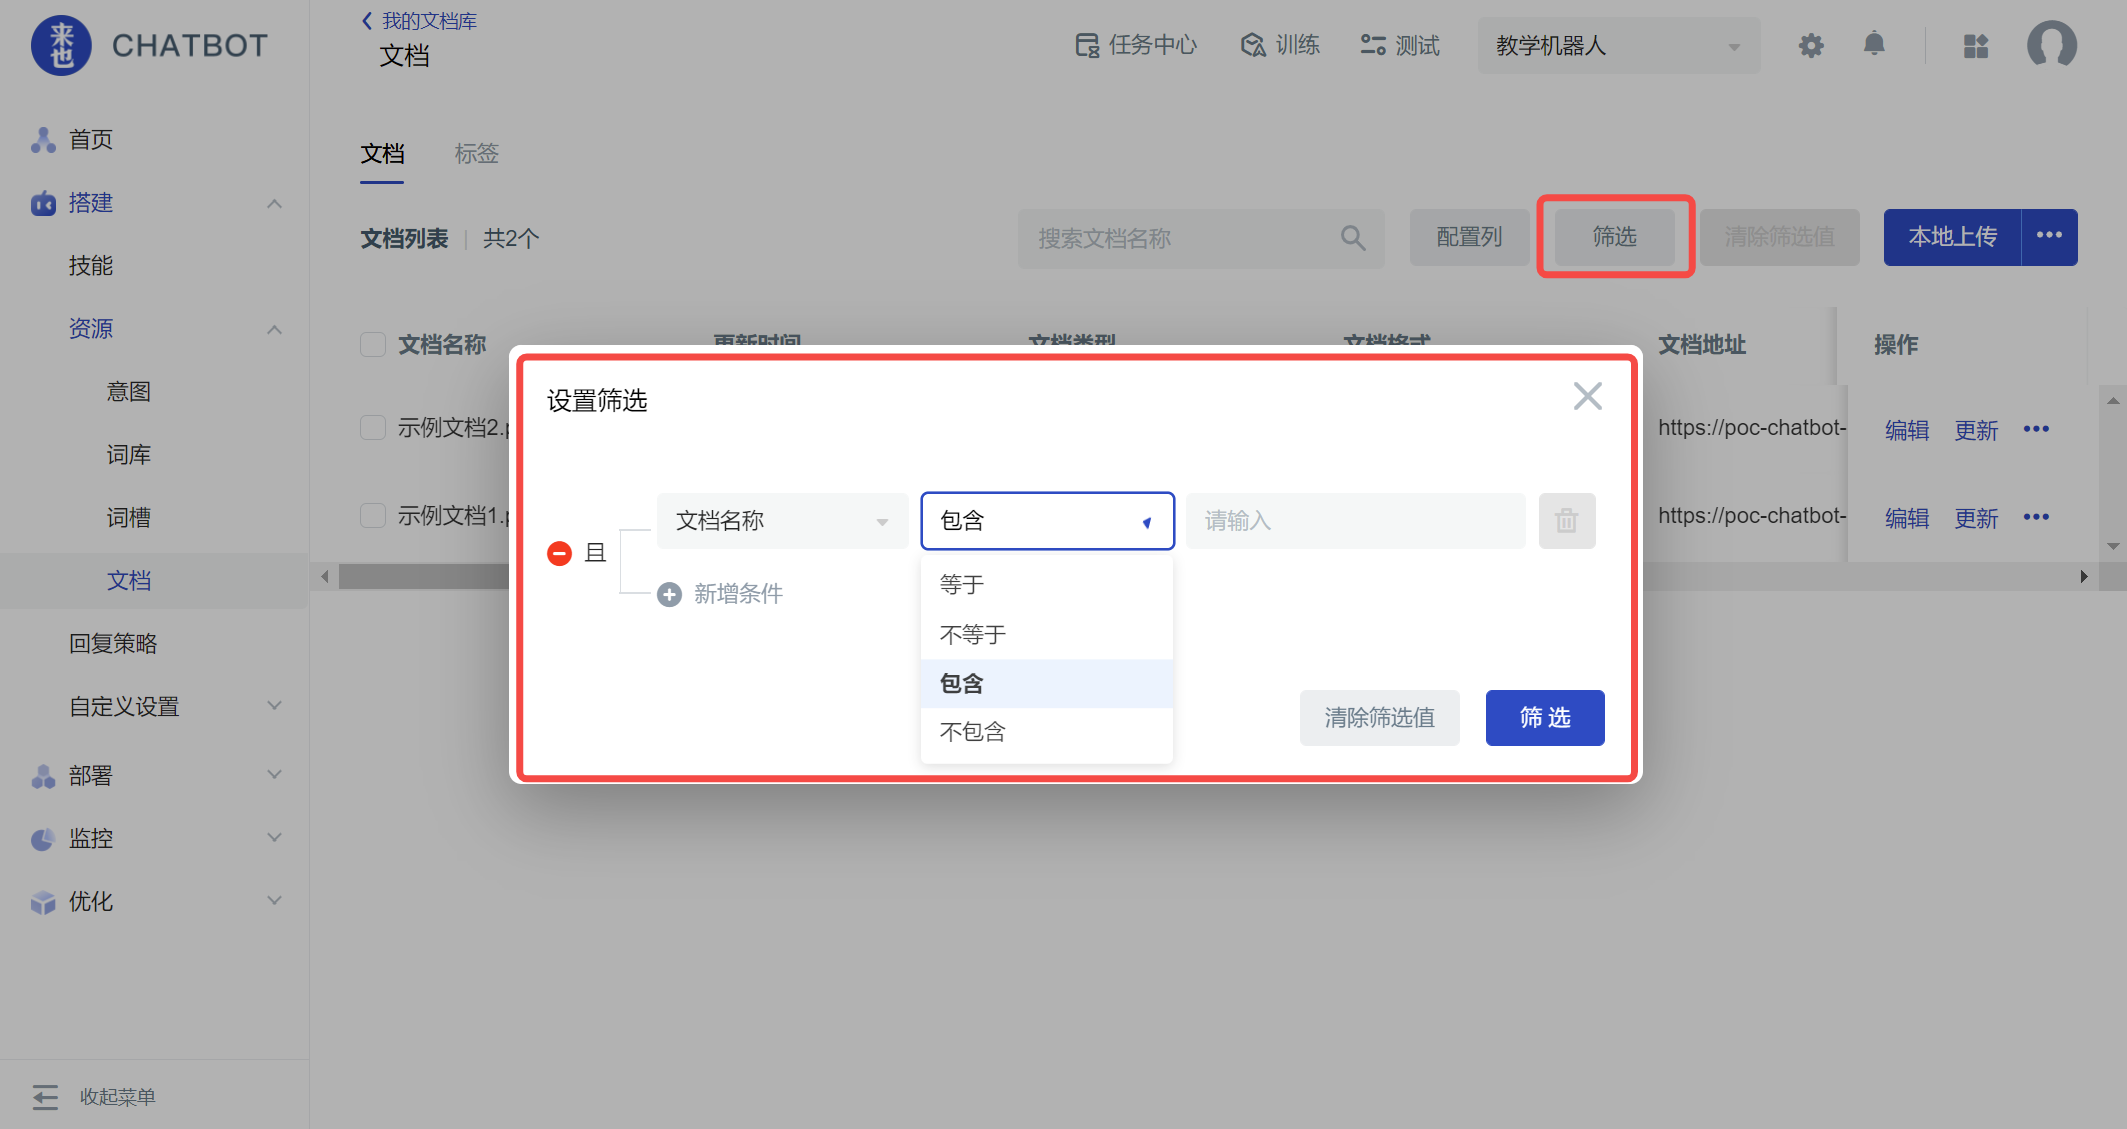Check the 示例文档1 row checkbox

click(373, 516)
